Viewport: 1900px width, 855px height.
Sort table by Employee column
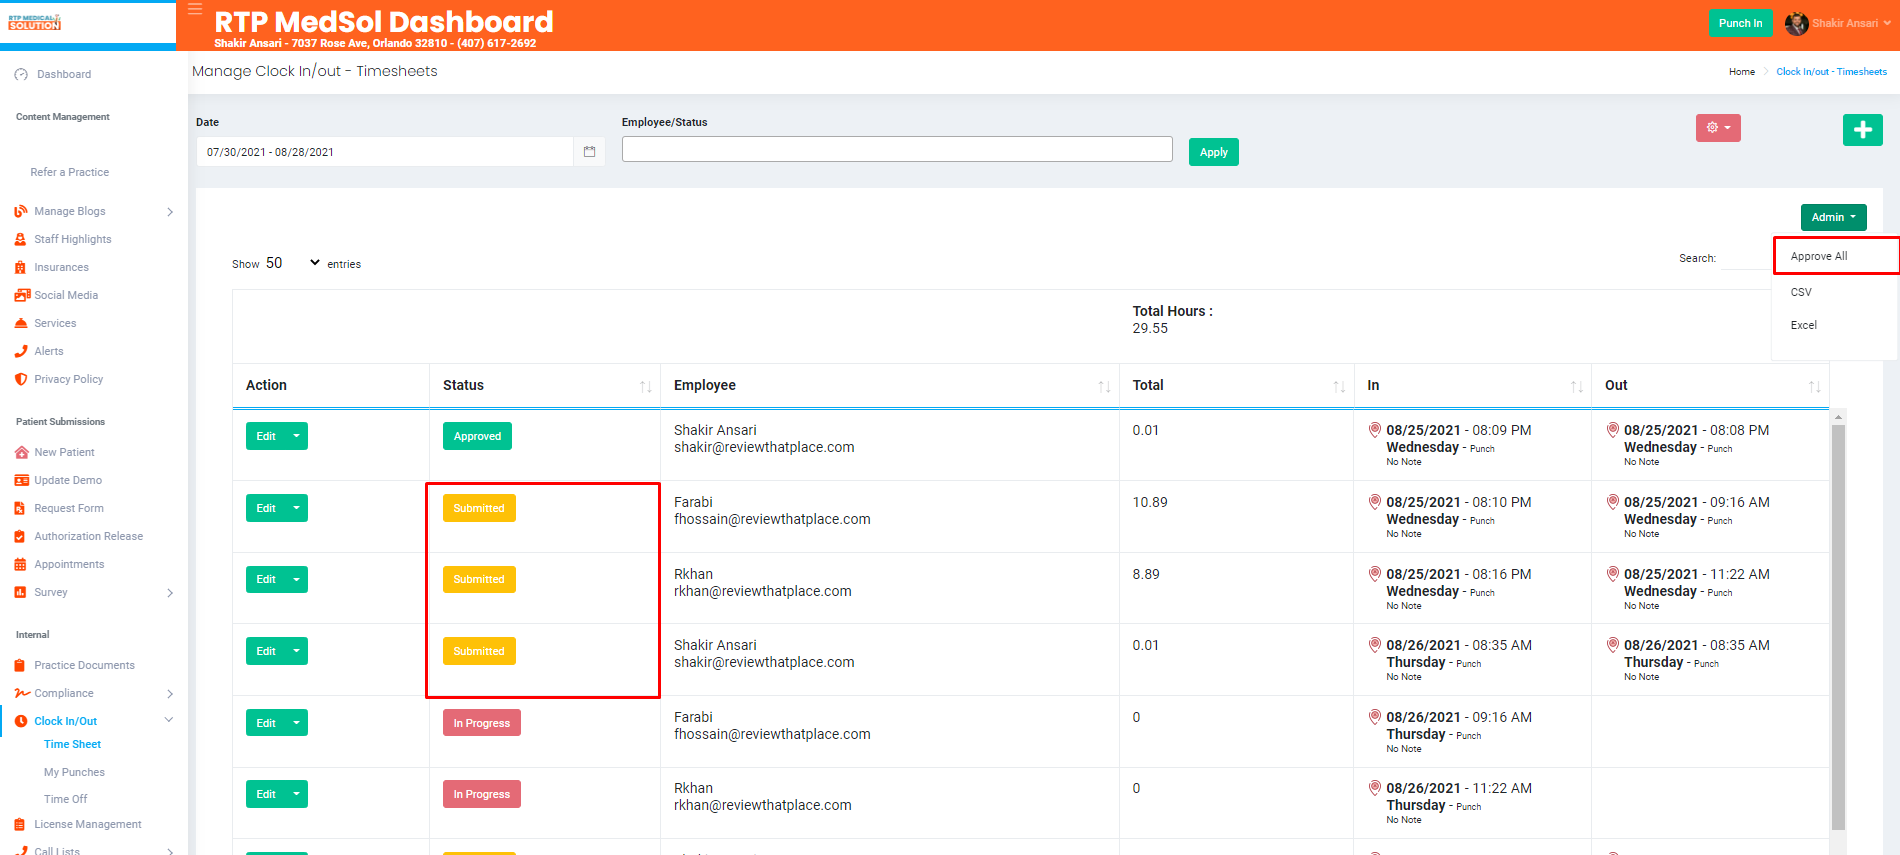pos(1104,386)
